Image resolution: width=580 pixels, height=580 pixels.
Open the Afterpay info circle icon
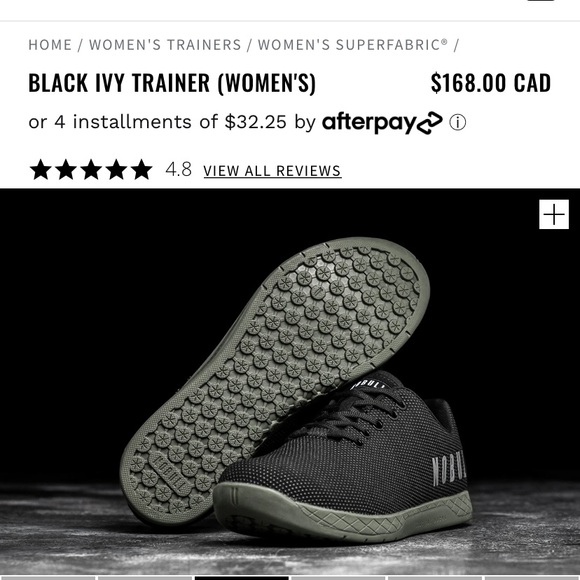point(458,122)
